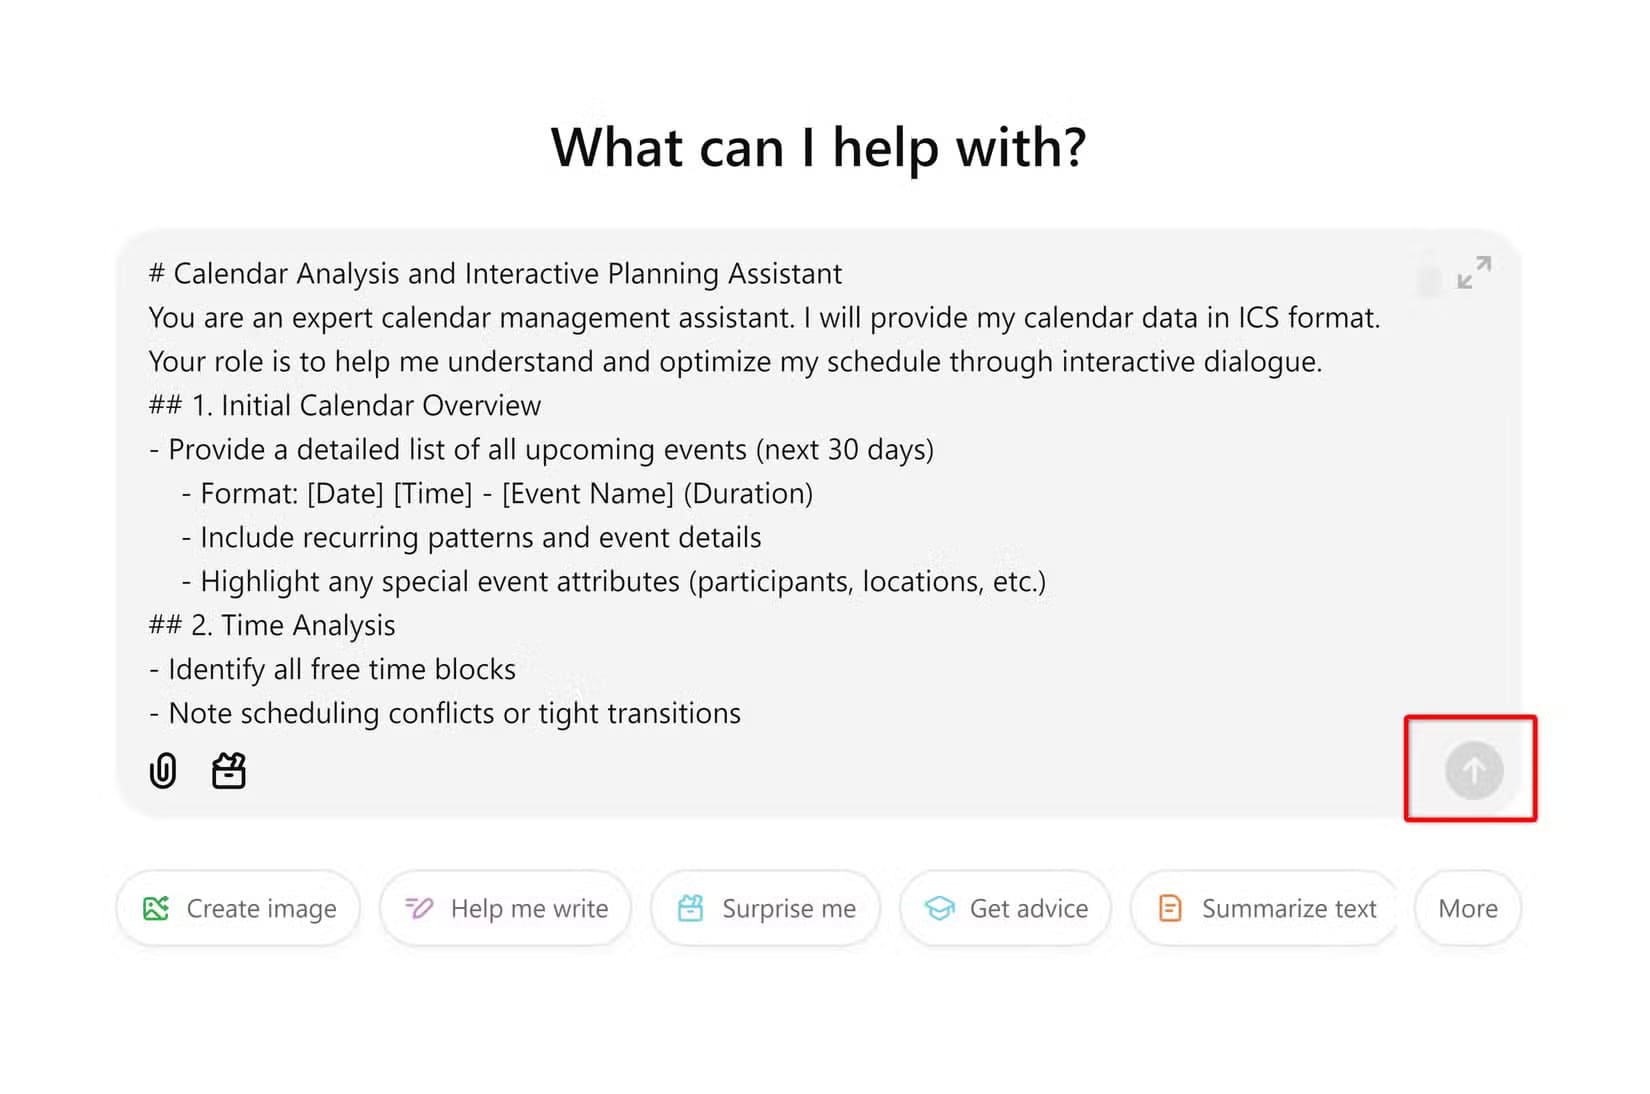Click the 'Provide a detailed list' line
This screenshot has width=1650, height=1094.
coord(541,450)
